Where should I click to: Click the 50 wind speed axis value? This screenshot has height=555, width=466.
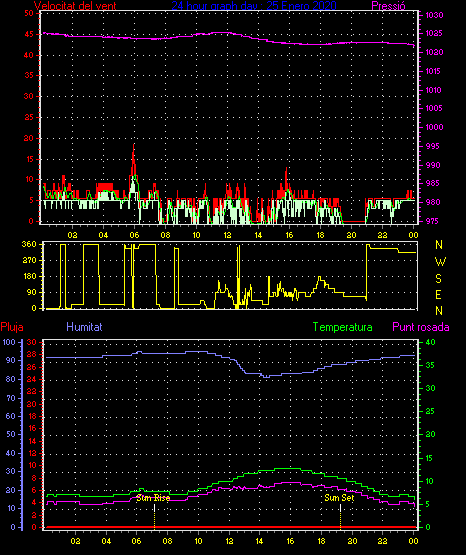[29, 13]
